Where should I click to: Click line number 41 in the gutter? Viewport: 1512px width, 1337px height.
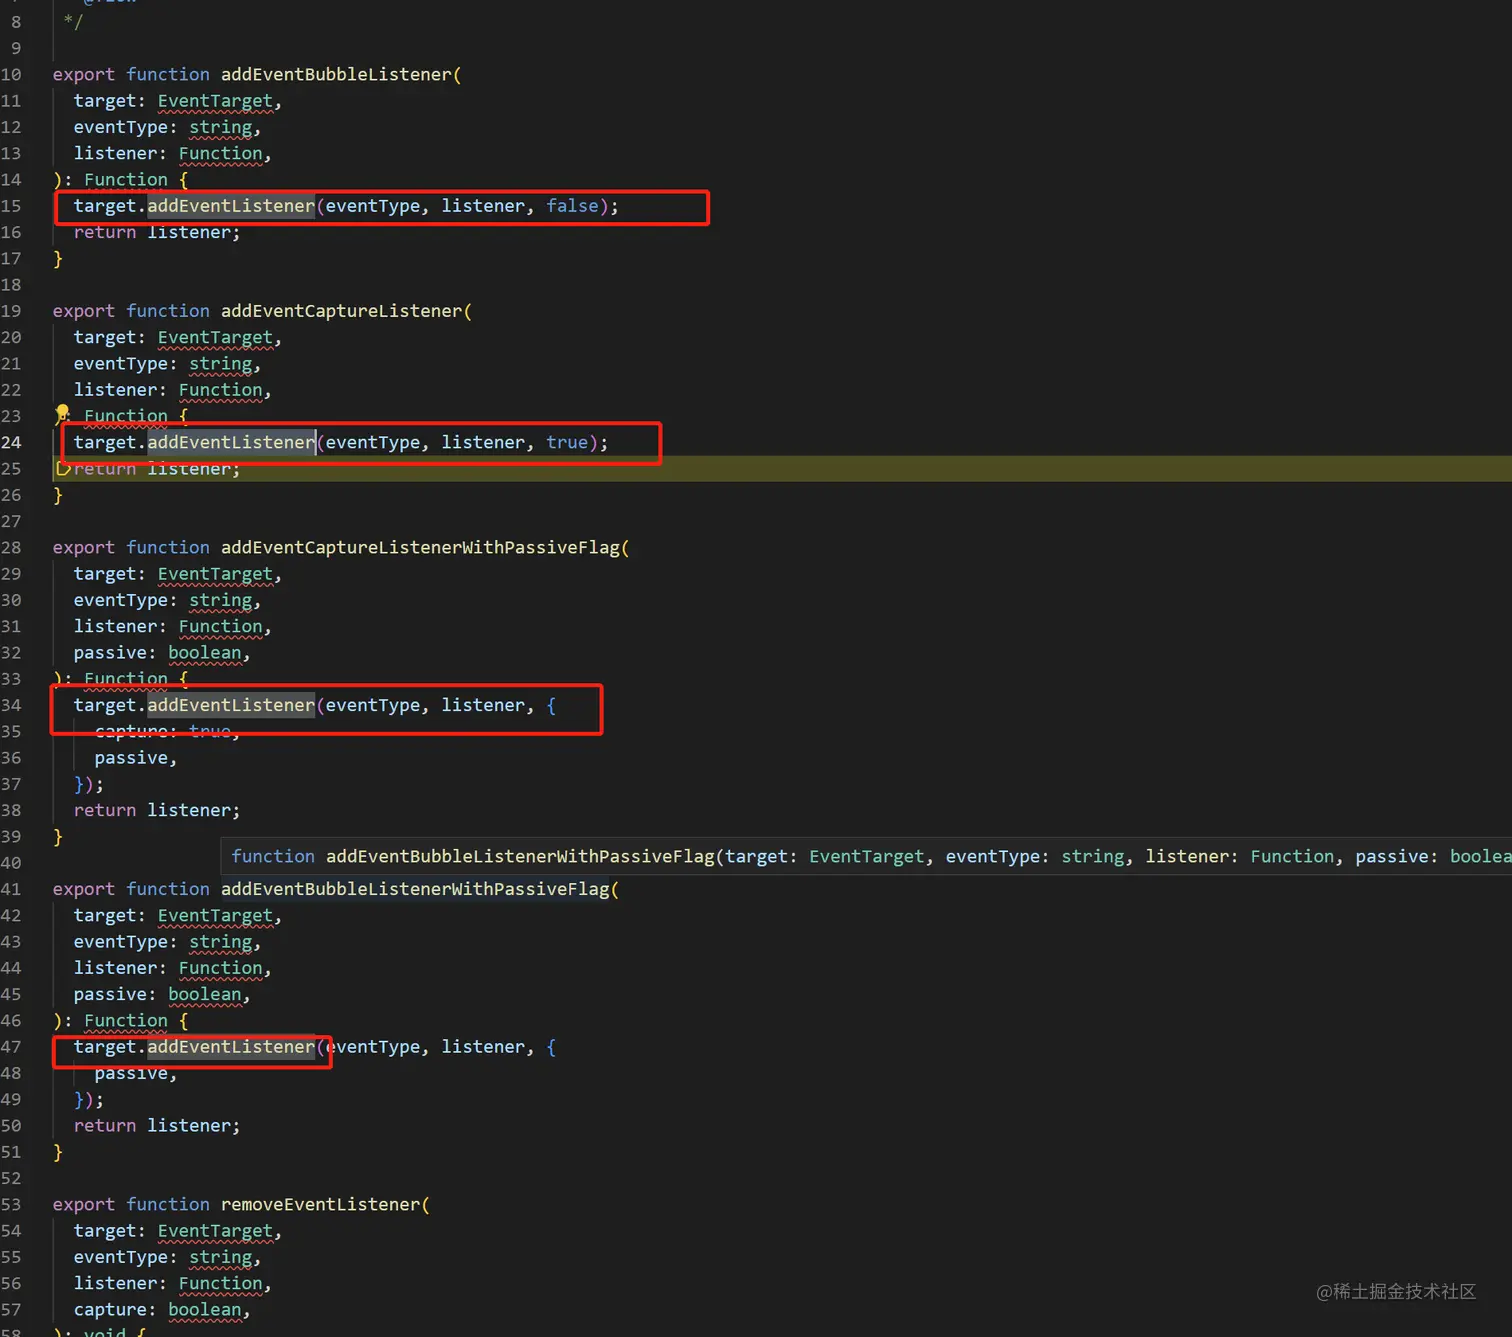click(x=11, y=889)
